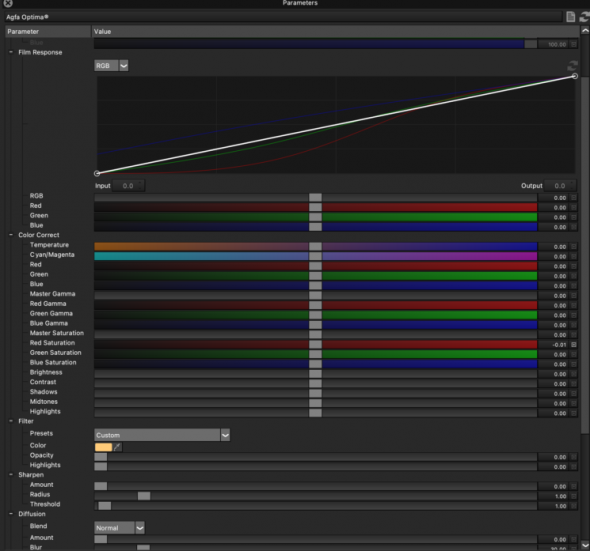This screenshot has width=590, height=551.
Task: Select the Blue Gamma parameter label
Action: click(x=49, y=323)
